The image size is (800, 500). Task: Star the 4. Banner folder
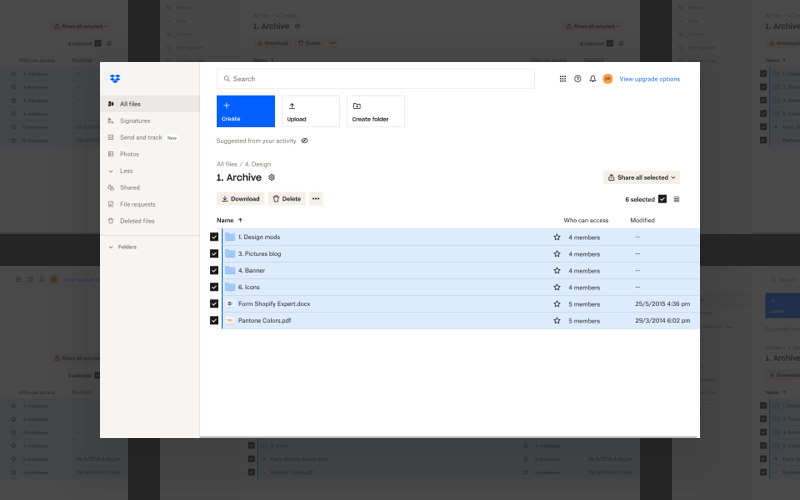point(557,270)
